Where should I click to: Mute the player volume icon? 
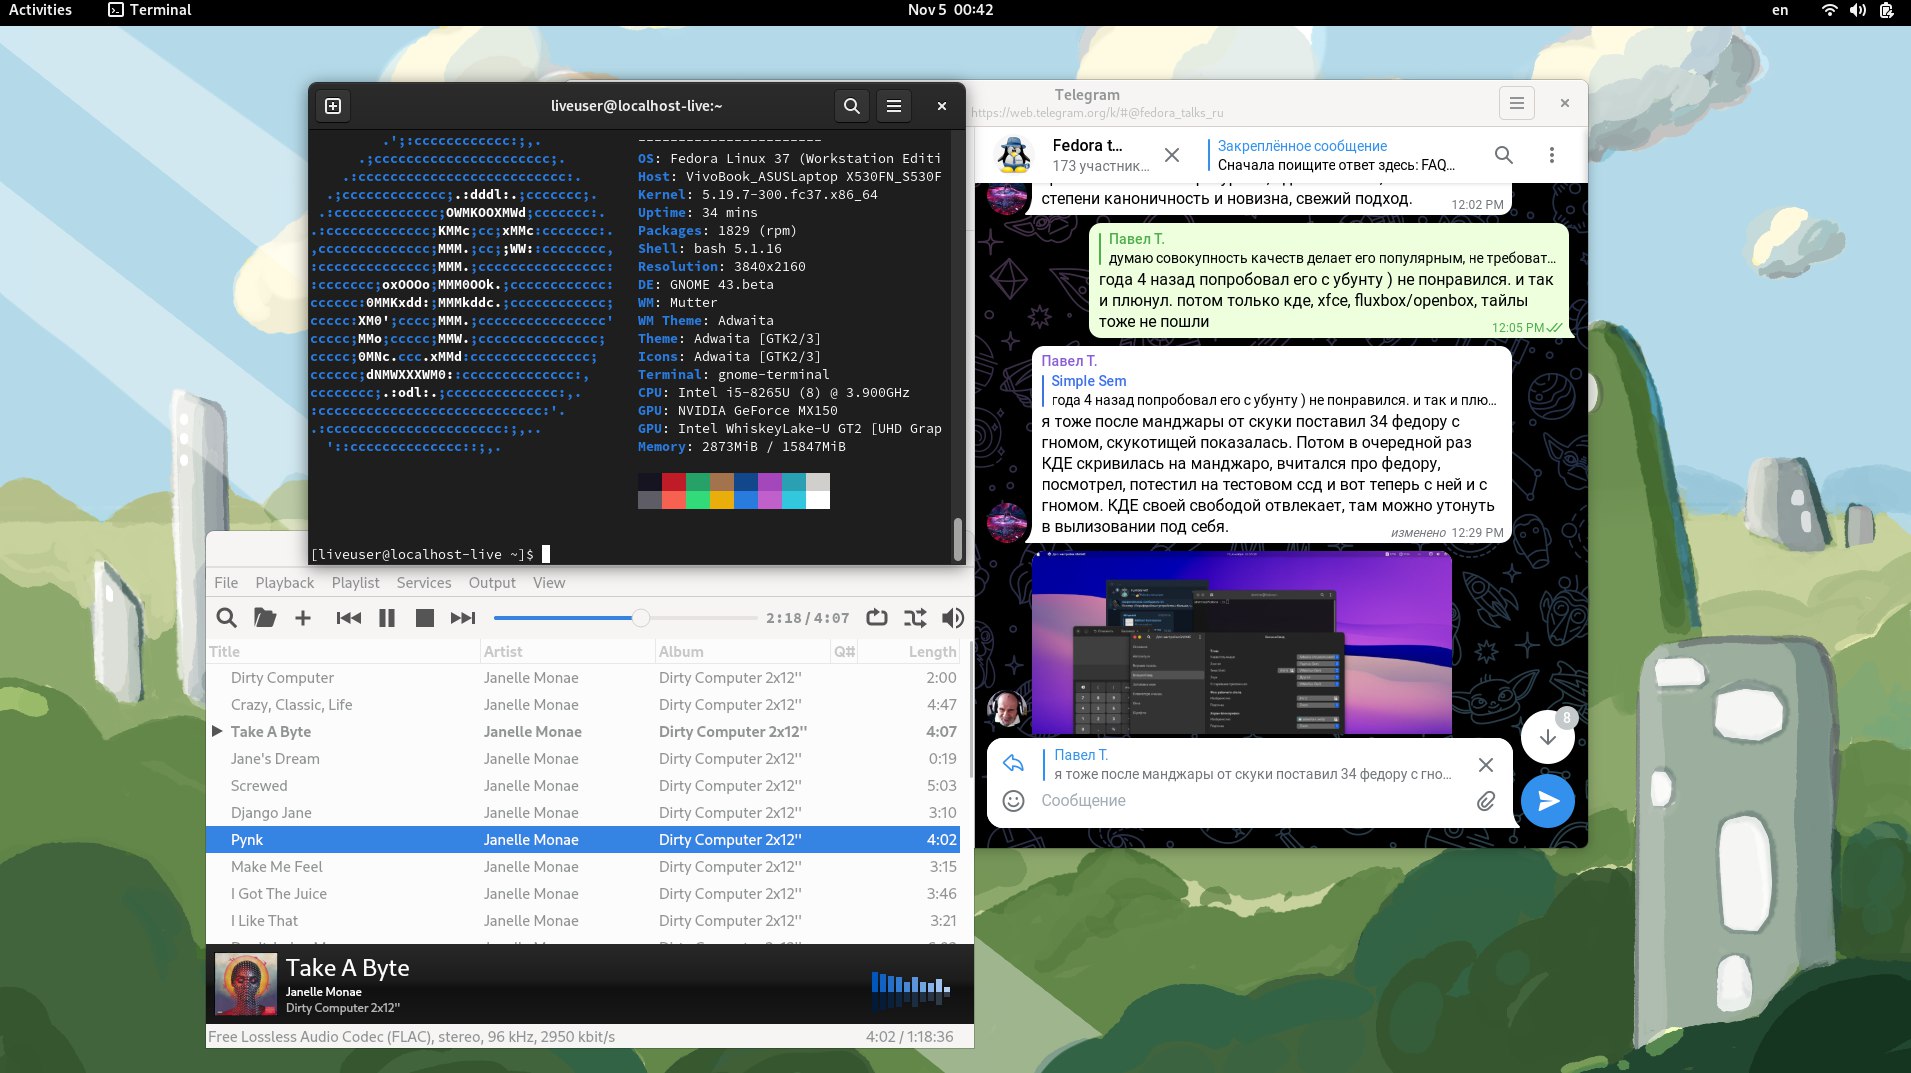point(953,618)
